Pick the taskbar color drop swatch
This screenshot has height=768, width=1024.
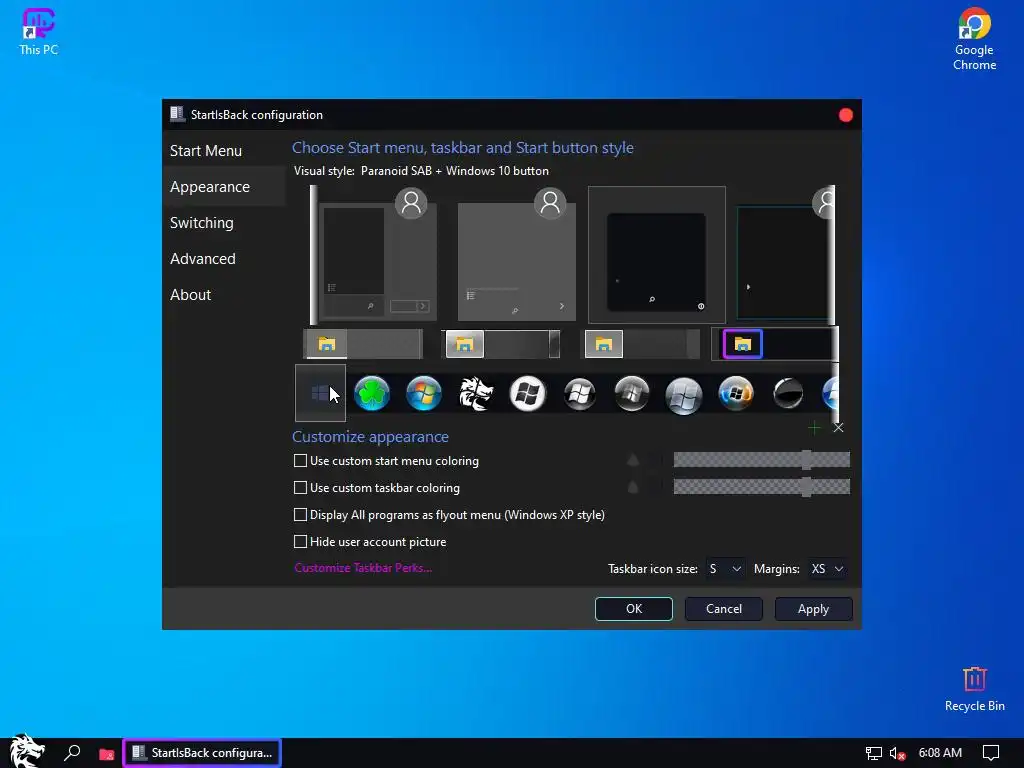pyautogui.click(x=632, y=487)
